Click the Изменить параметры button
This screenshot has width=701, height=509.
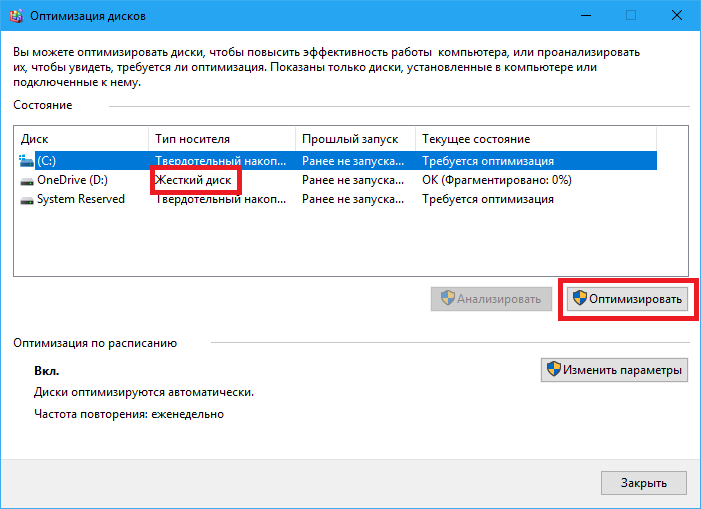(614, 370)
